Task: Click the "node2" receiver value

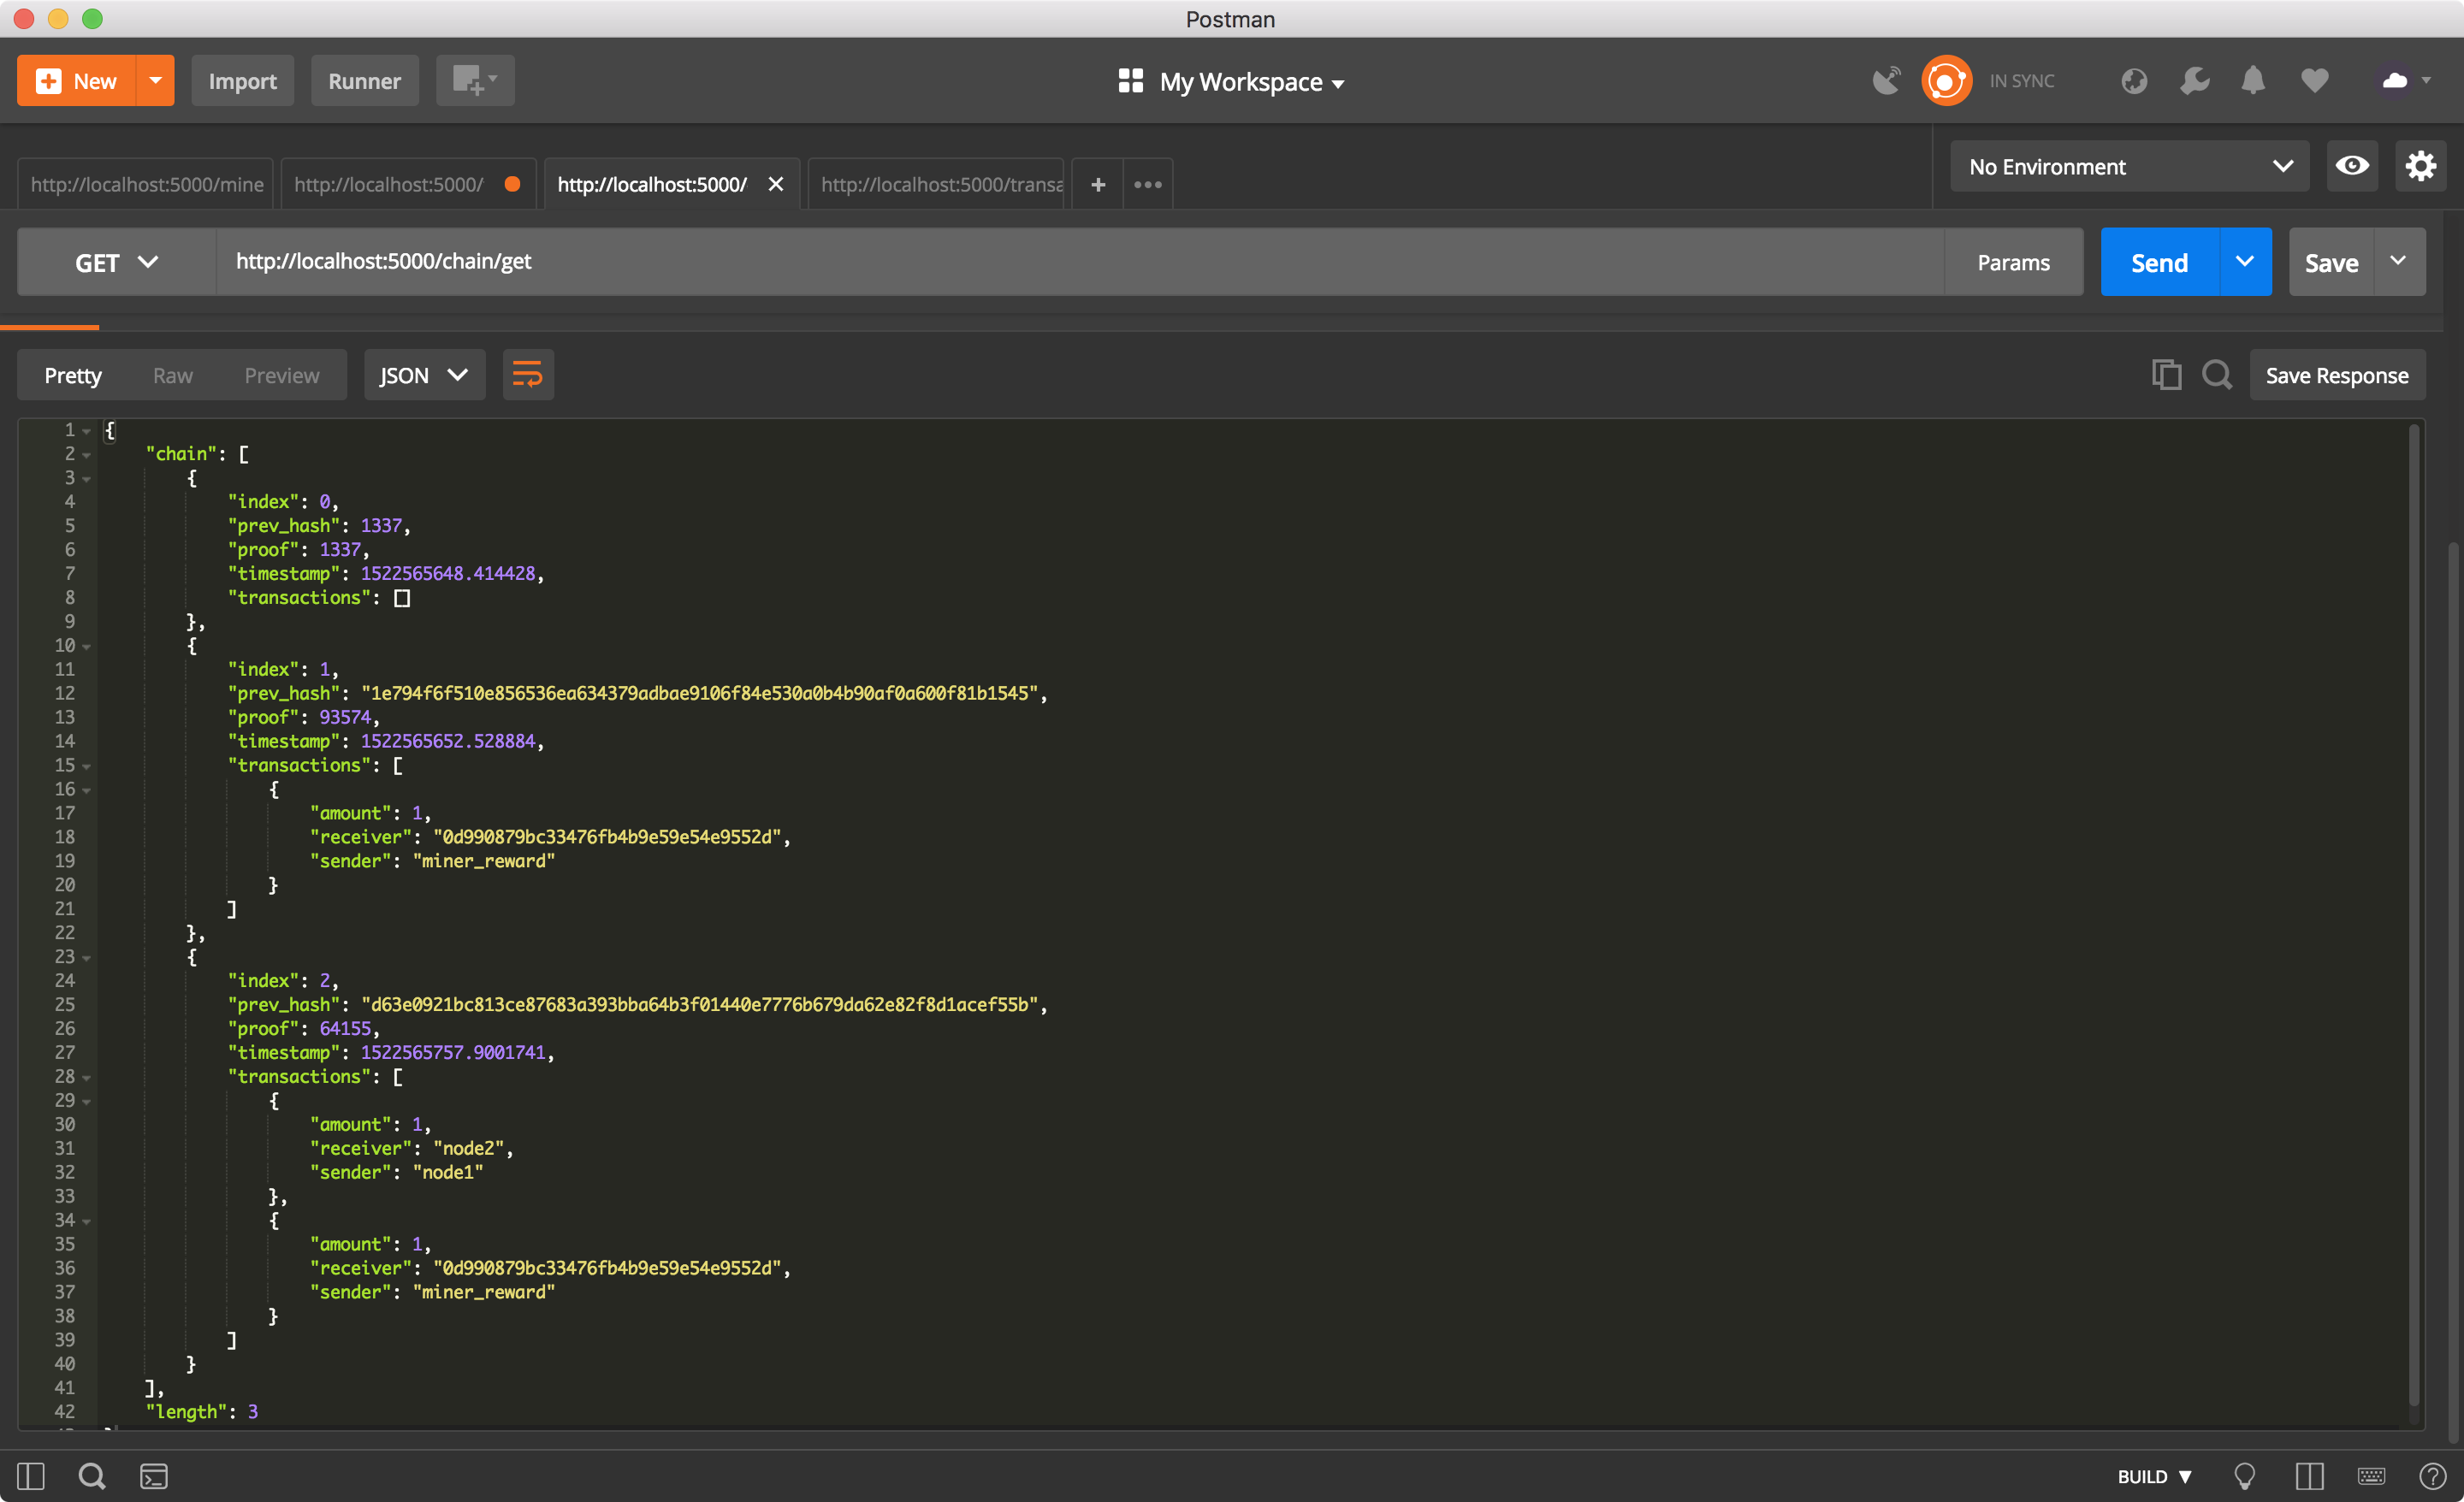Action: [468, 1149]
